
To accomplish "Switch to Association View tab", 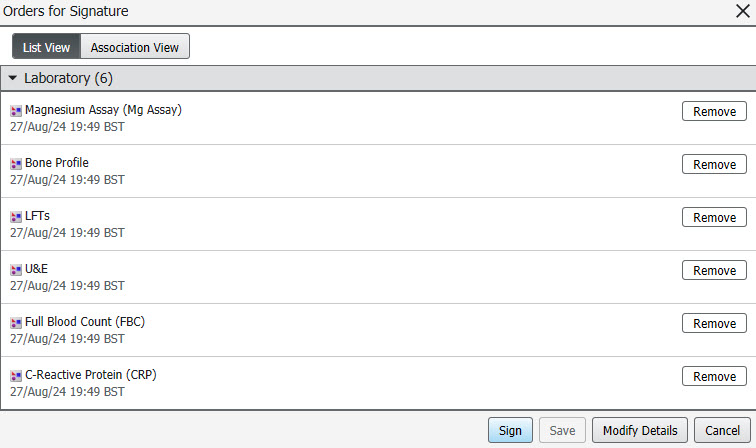I will (135, 47).
